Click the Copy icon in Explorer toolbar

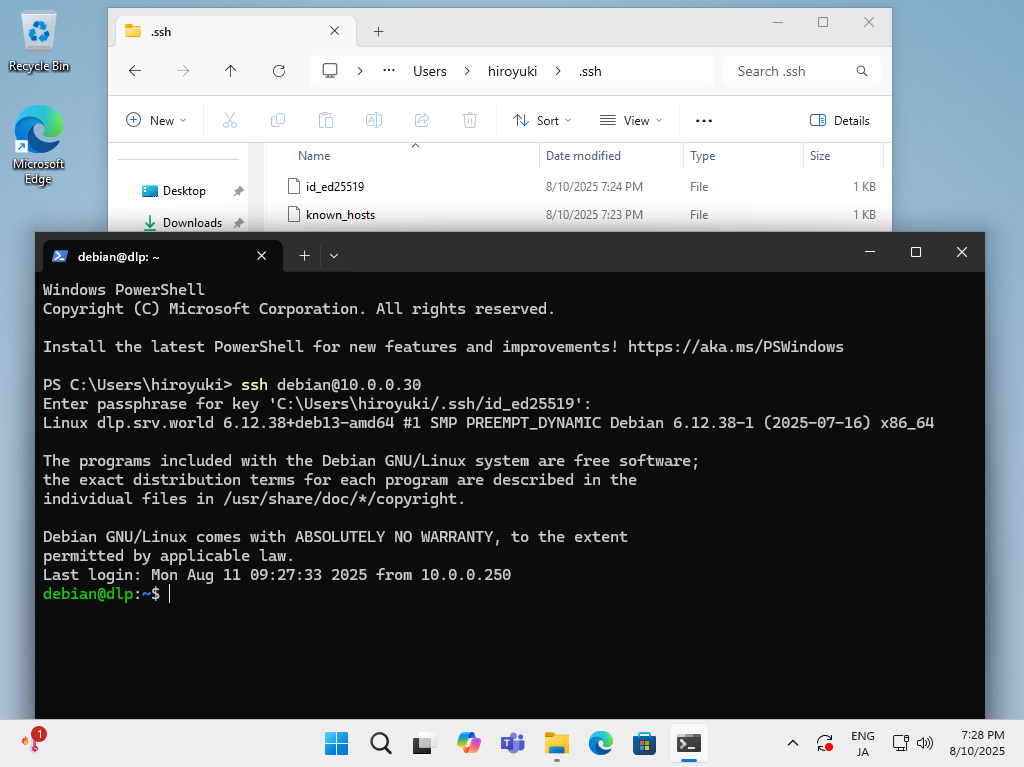click(278, 120)
